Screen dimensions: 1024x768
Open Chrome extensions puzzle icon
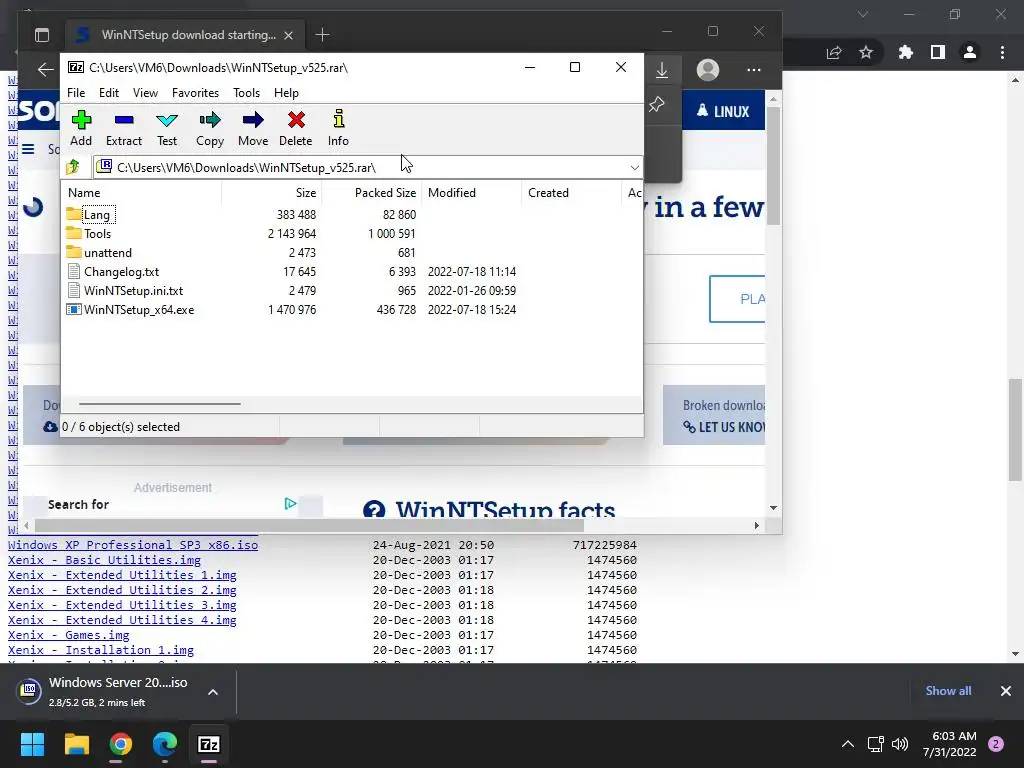point(905,52)
